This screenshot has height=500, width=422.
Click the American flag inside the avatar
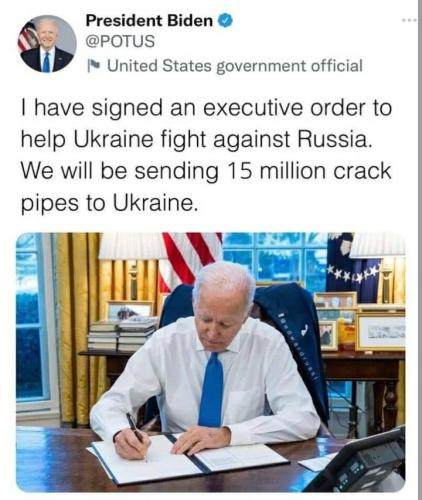tap(28, 38)
